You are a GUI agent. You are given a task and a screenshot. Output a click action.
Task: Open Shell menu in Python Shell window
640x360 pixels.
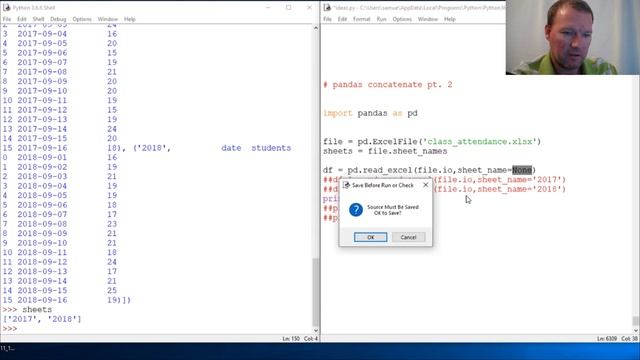tap(38, 19)
